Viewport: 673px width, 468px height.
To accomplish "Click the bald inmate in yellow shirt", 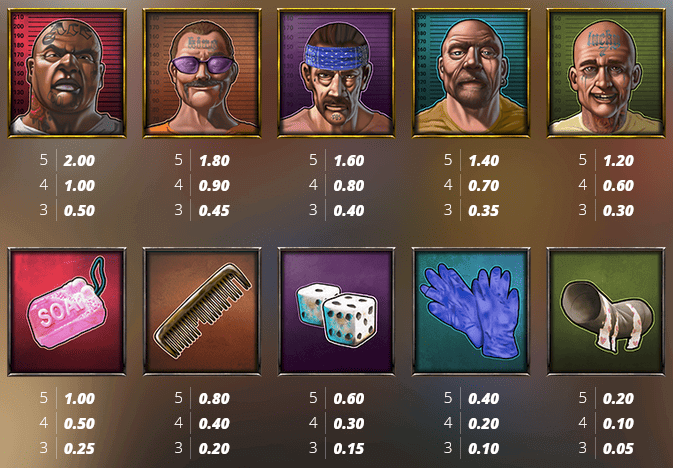I will tap(471, 73).
